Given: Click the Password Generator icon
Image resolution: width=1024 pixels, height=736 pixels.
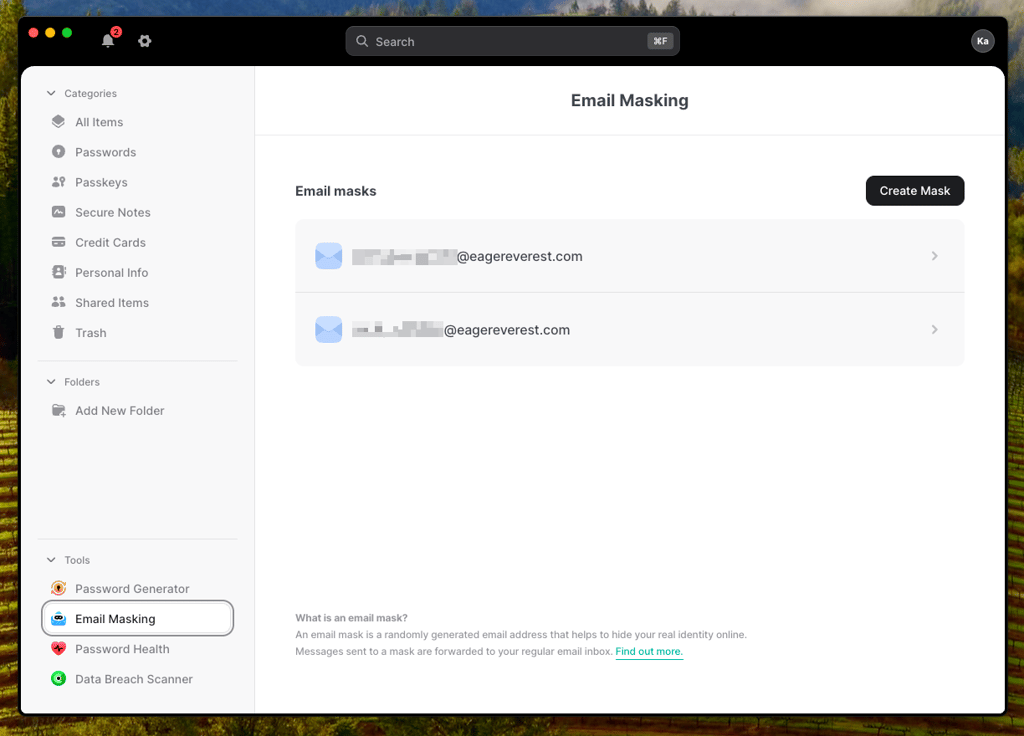Looking at the screenshot, I should coord(59,588).
